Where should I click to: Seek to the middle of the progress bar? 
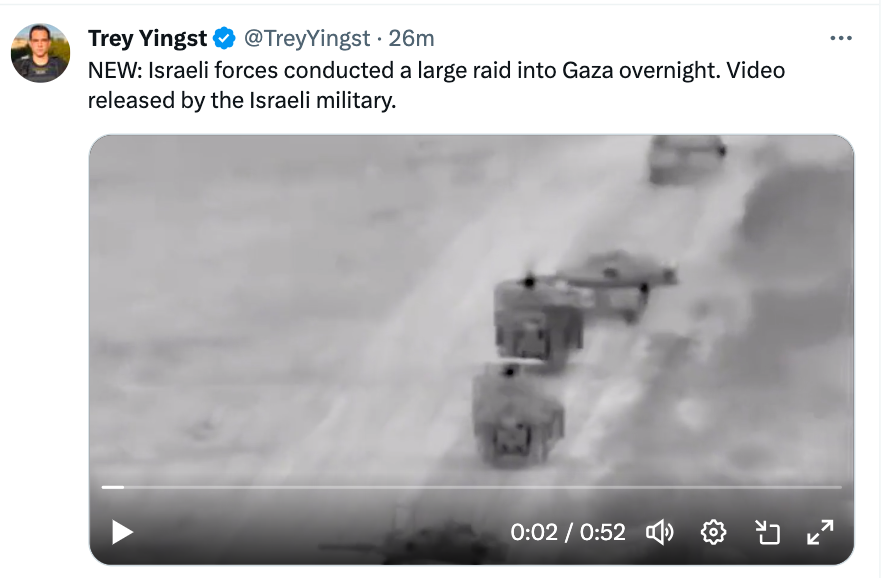(x=472, y=487)
